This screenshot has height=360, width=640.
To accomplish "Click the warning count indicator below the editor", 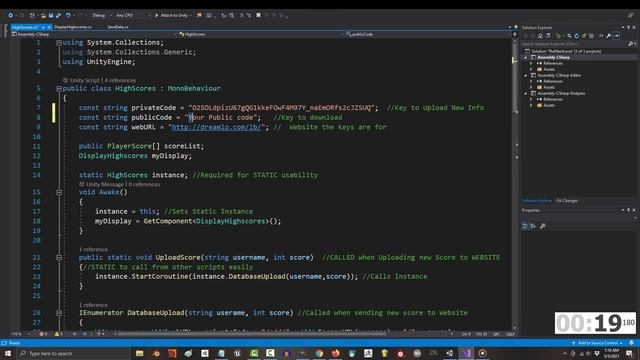I will tap(58, 334).
